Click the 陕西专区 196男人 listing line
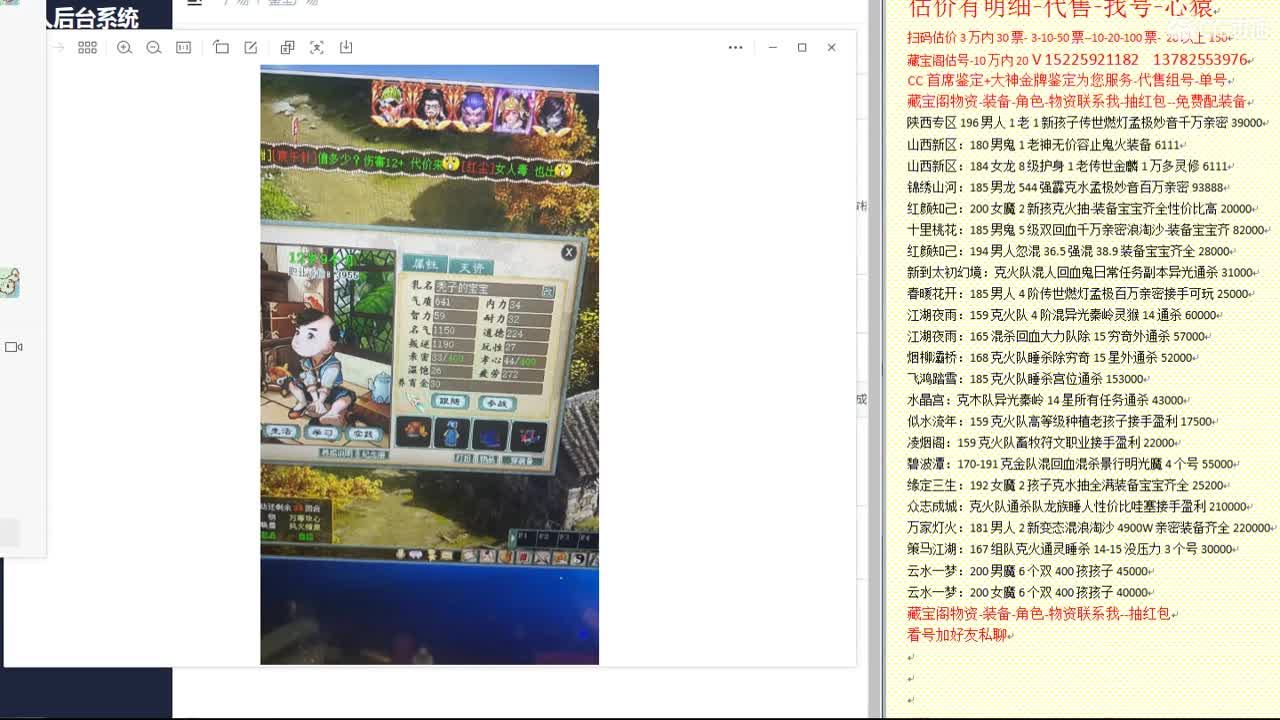The height and width of the screenshot is (720, 1280). point(1086,123)
